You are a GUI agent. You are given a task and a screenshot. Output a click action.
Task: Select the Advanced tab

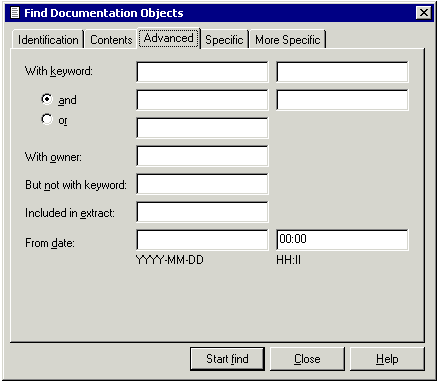(x=169, y=38)
